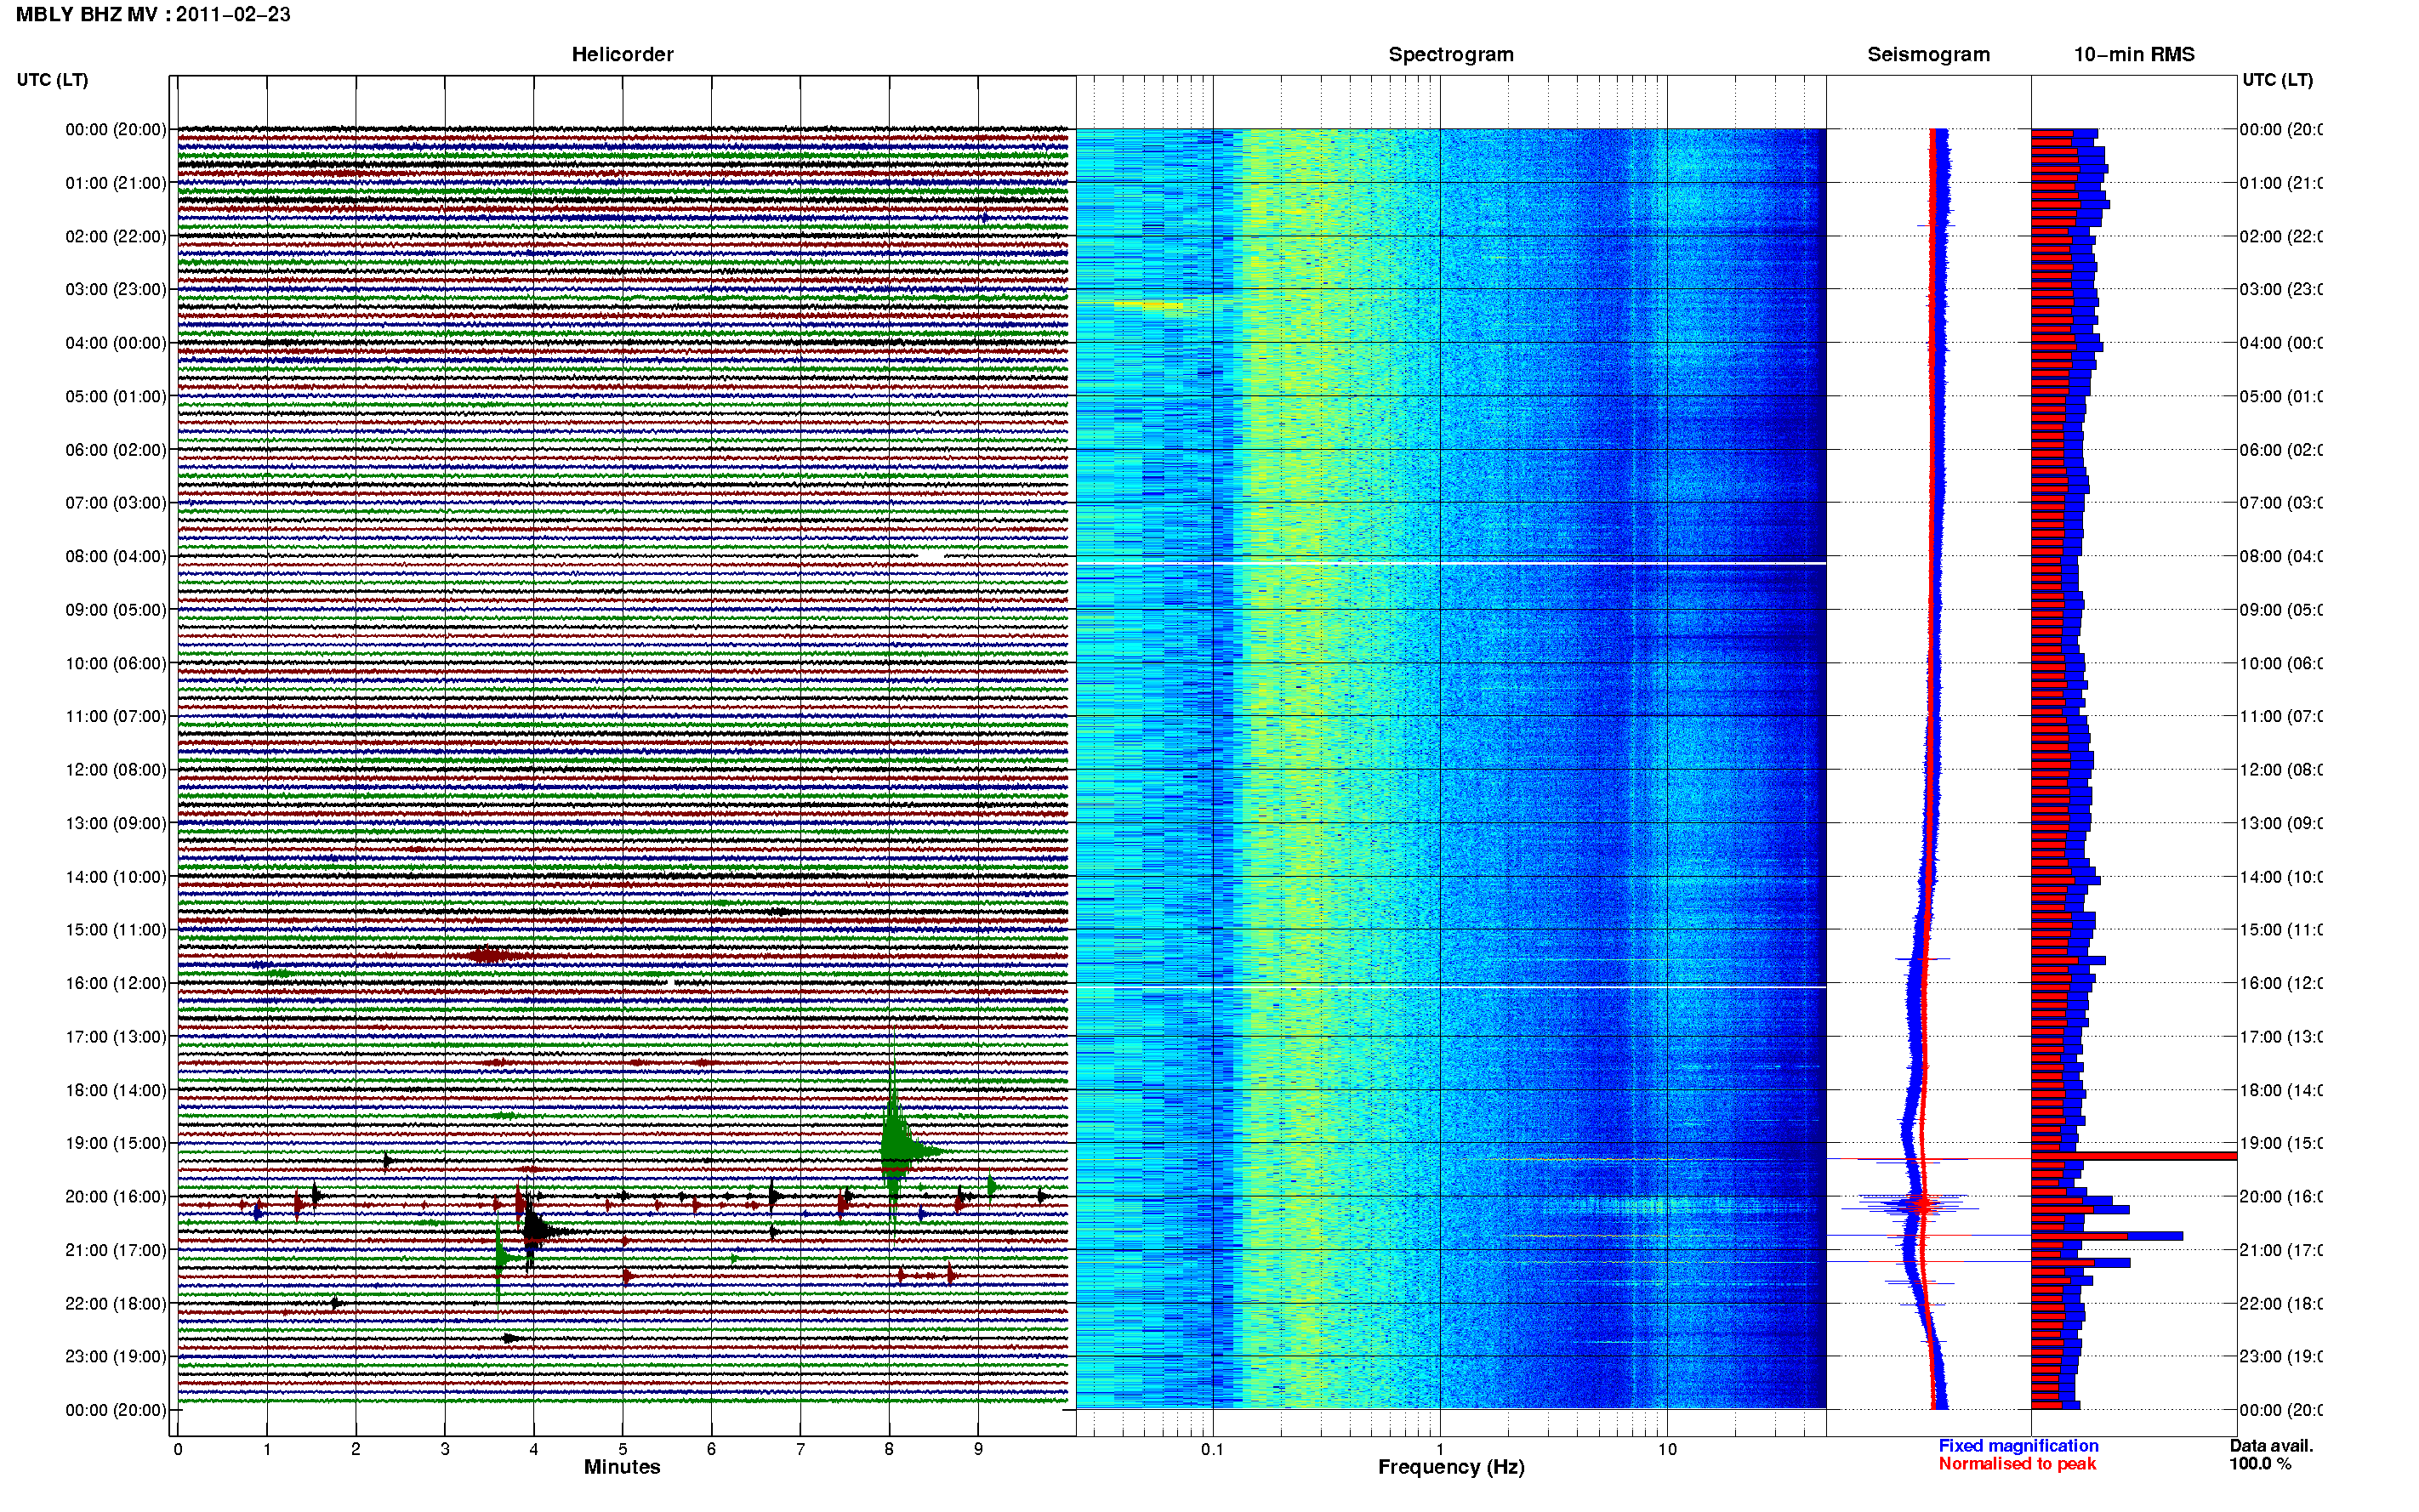This screenshot has height=1512, width=2419.
Task: Click the left-axis time label '14:00 (10:00)'
Action: (x=116, y=877)
